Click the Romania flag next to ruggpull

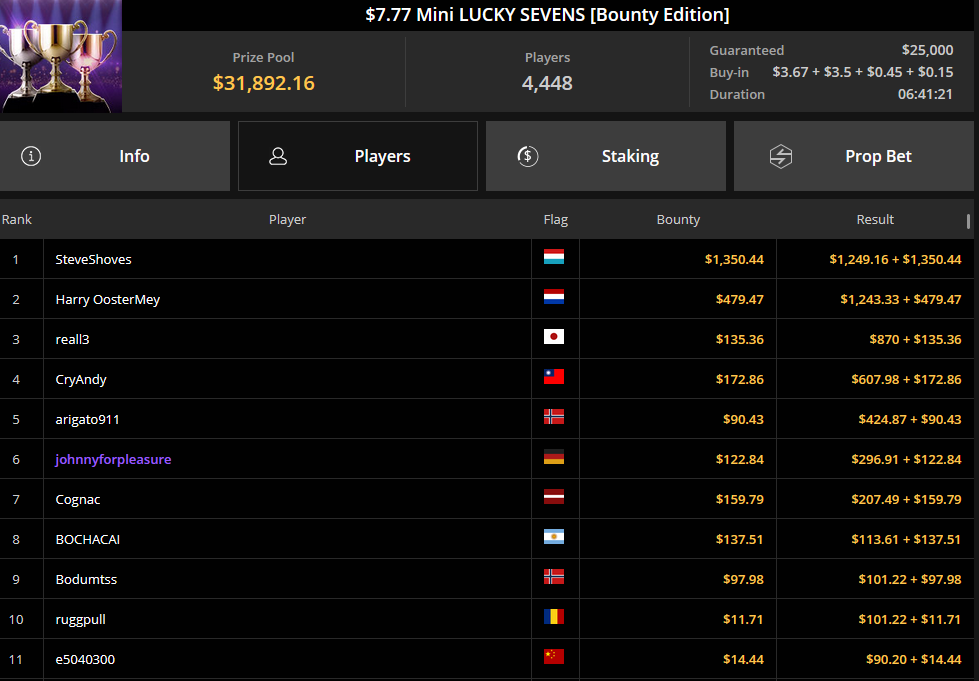click(x=554, y=617)
